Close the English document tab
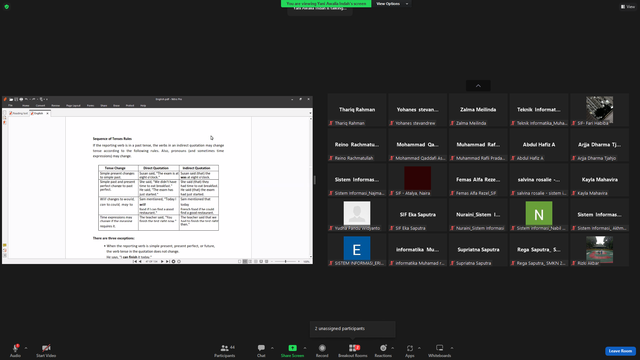Viewport: 640px width, 360px height. [47, 113]
